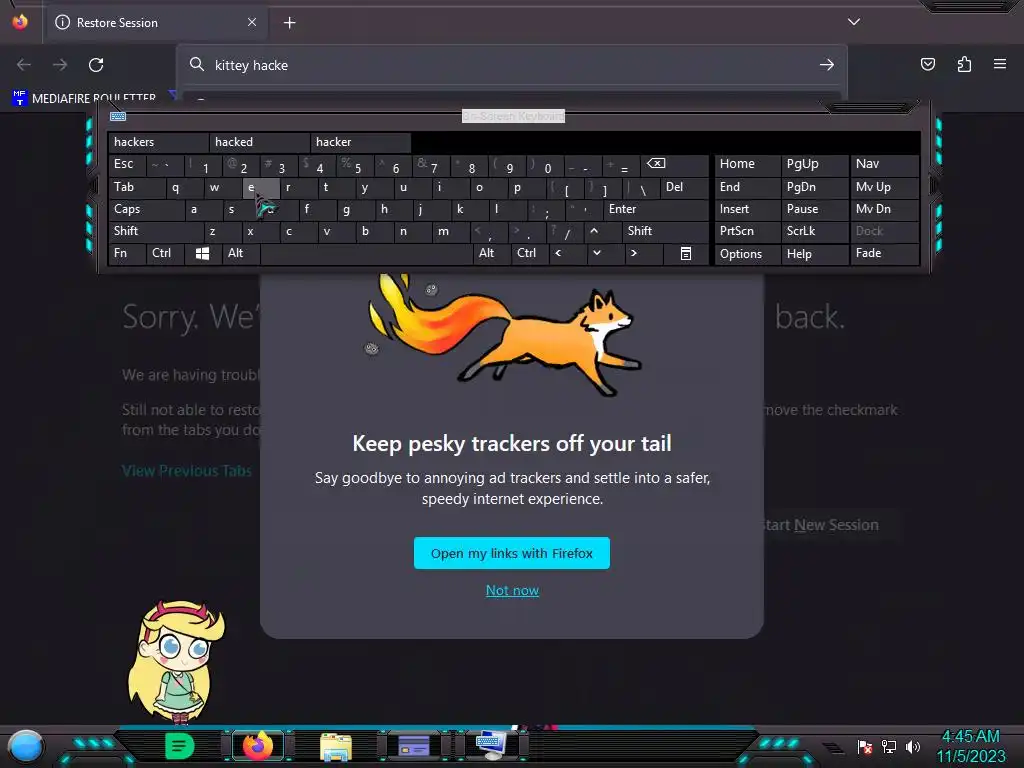Click the PgDn key
This screenshot has width=1024, height=768.
[x=814, y=187]
